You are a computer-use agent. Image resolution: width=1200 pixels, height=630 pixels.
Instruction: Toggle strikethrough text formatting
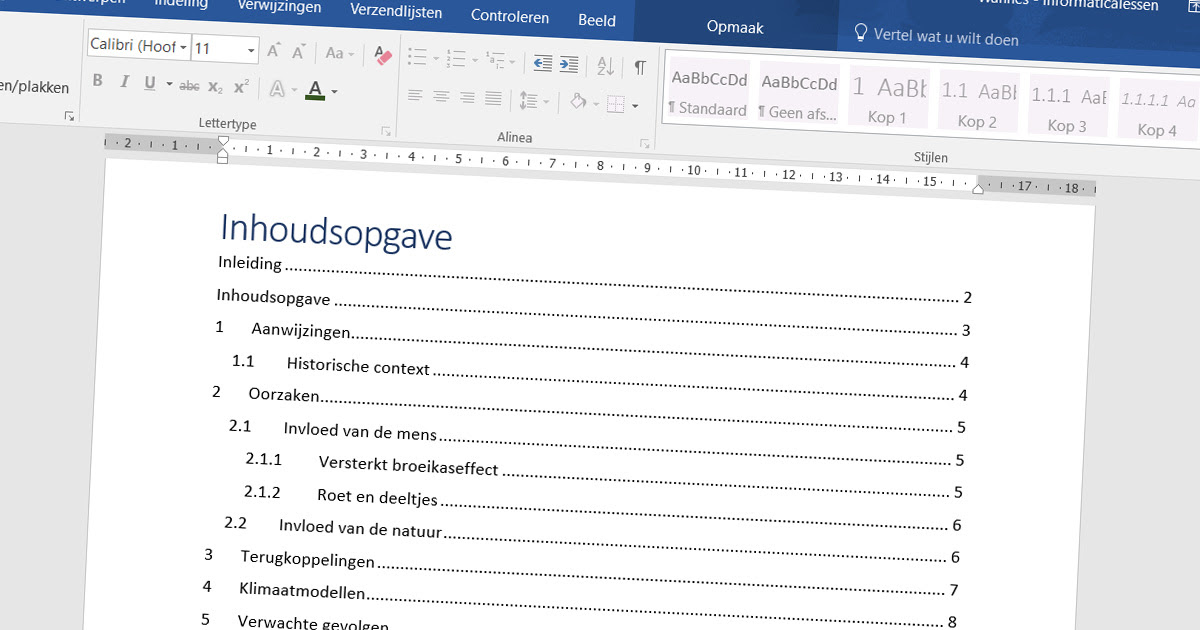189,86
